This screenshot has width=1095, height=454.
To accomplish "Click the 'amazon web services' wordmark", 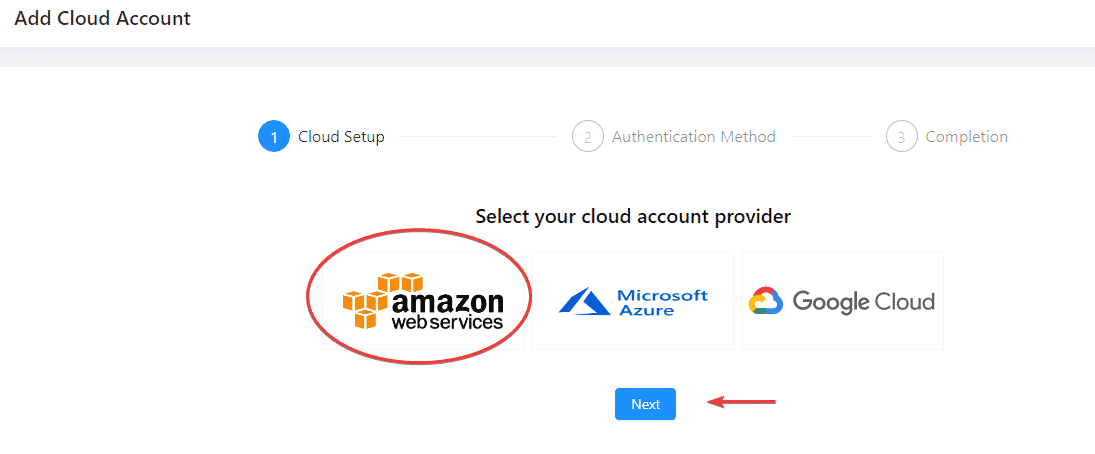I will (x=447, y=311).
